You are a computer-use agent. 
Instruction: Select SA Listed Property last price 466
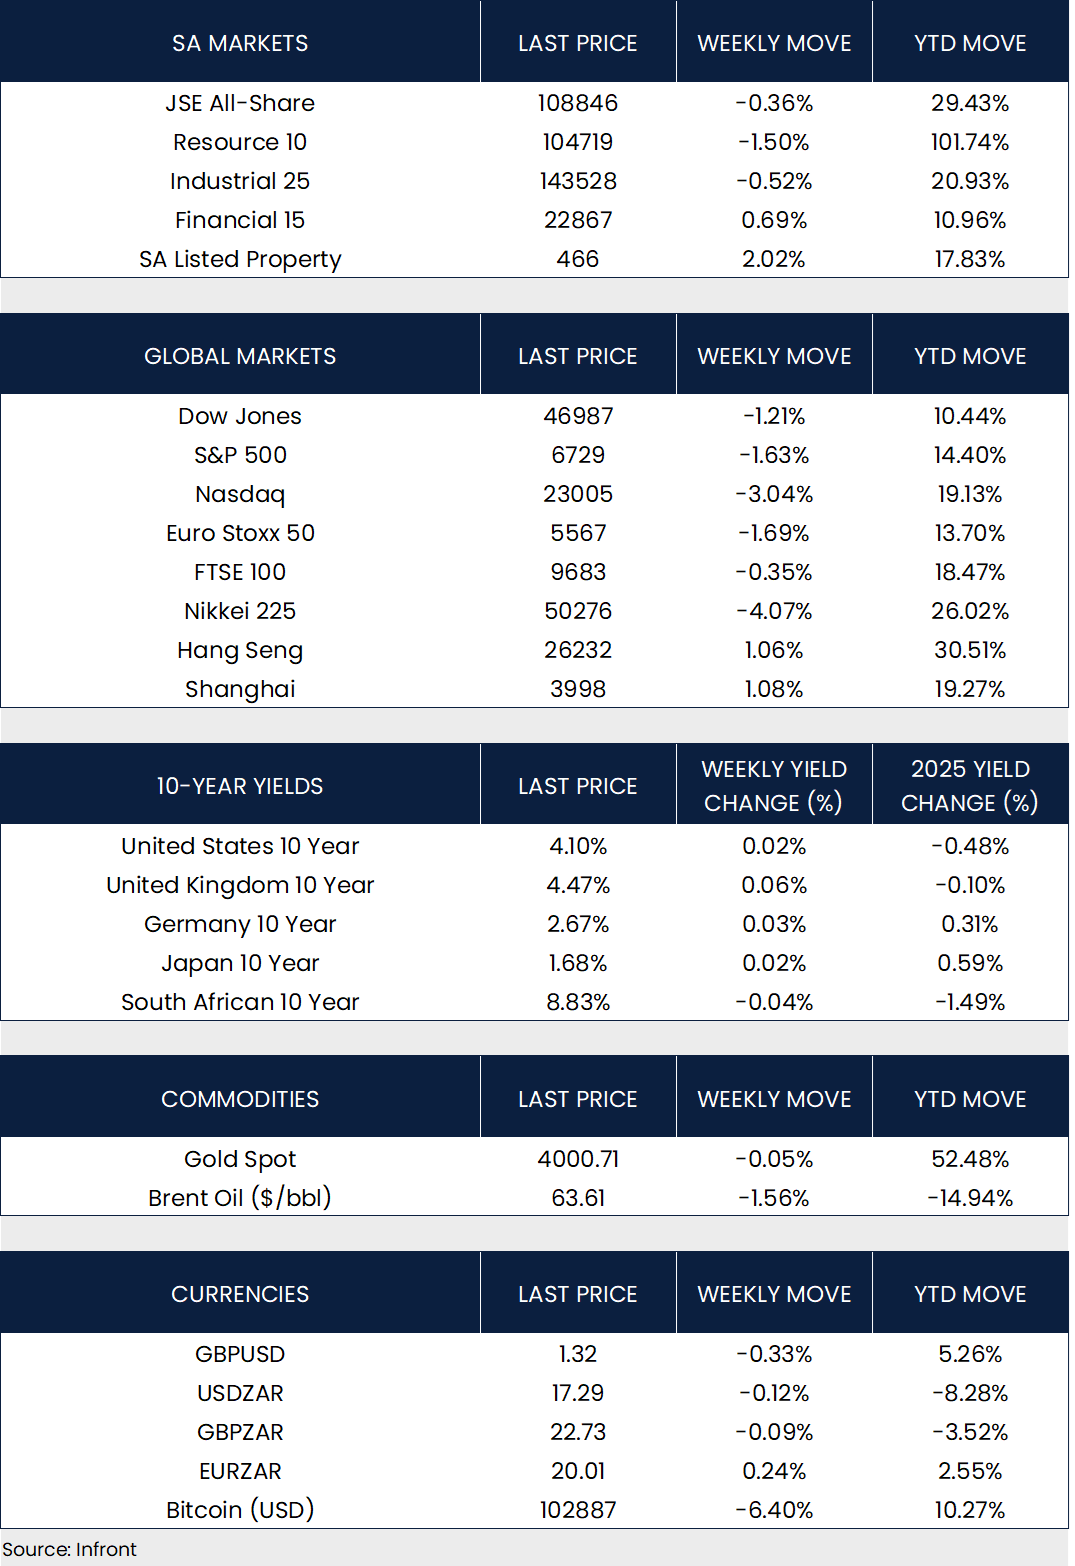coord(577,259)
